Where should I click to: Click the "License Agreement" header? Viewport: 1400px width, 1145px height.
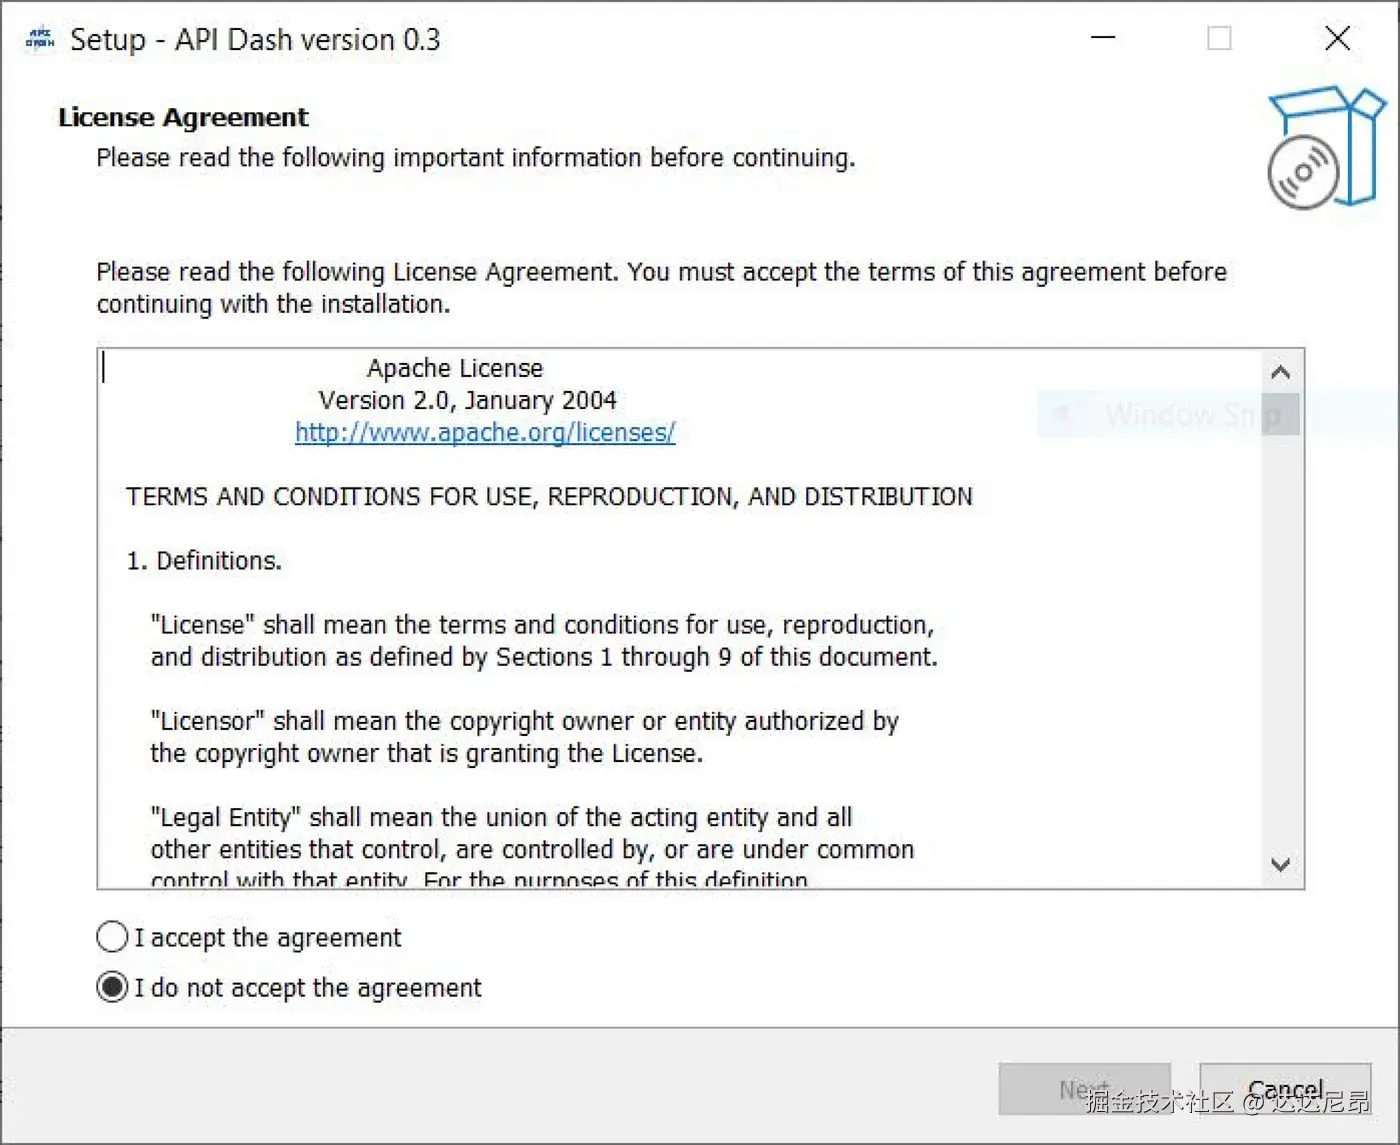coord(183,117)
